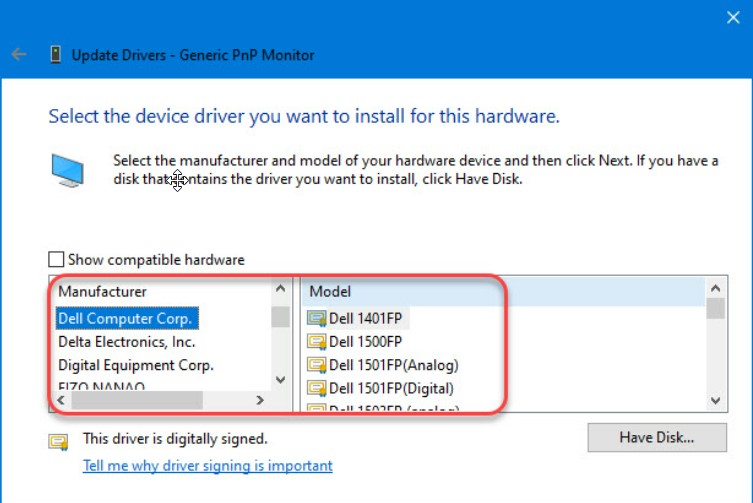Click the Dell 1501FP(Digital) driver icon
Viewport: 753px width, 503px height.
pos(317,388)
